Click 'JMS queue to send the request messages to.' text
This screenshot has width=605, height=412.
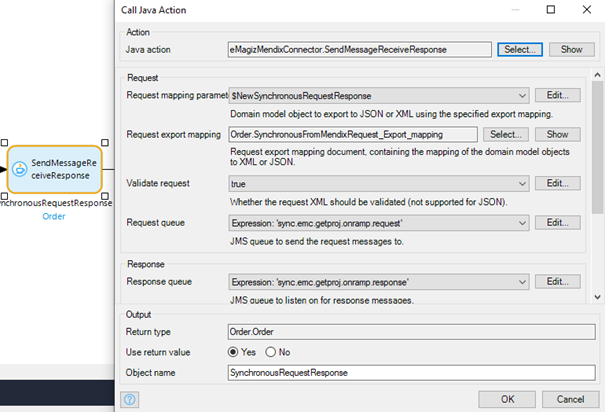pyautogui.click(x=317, y=241)
